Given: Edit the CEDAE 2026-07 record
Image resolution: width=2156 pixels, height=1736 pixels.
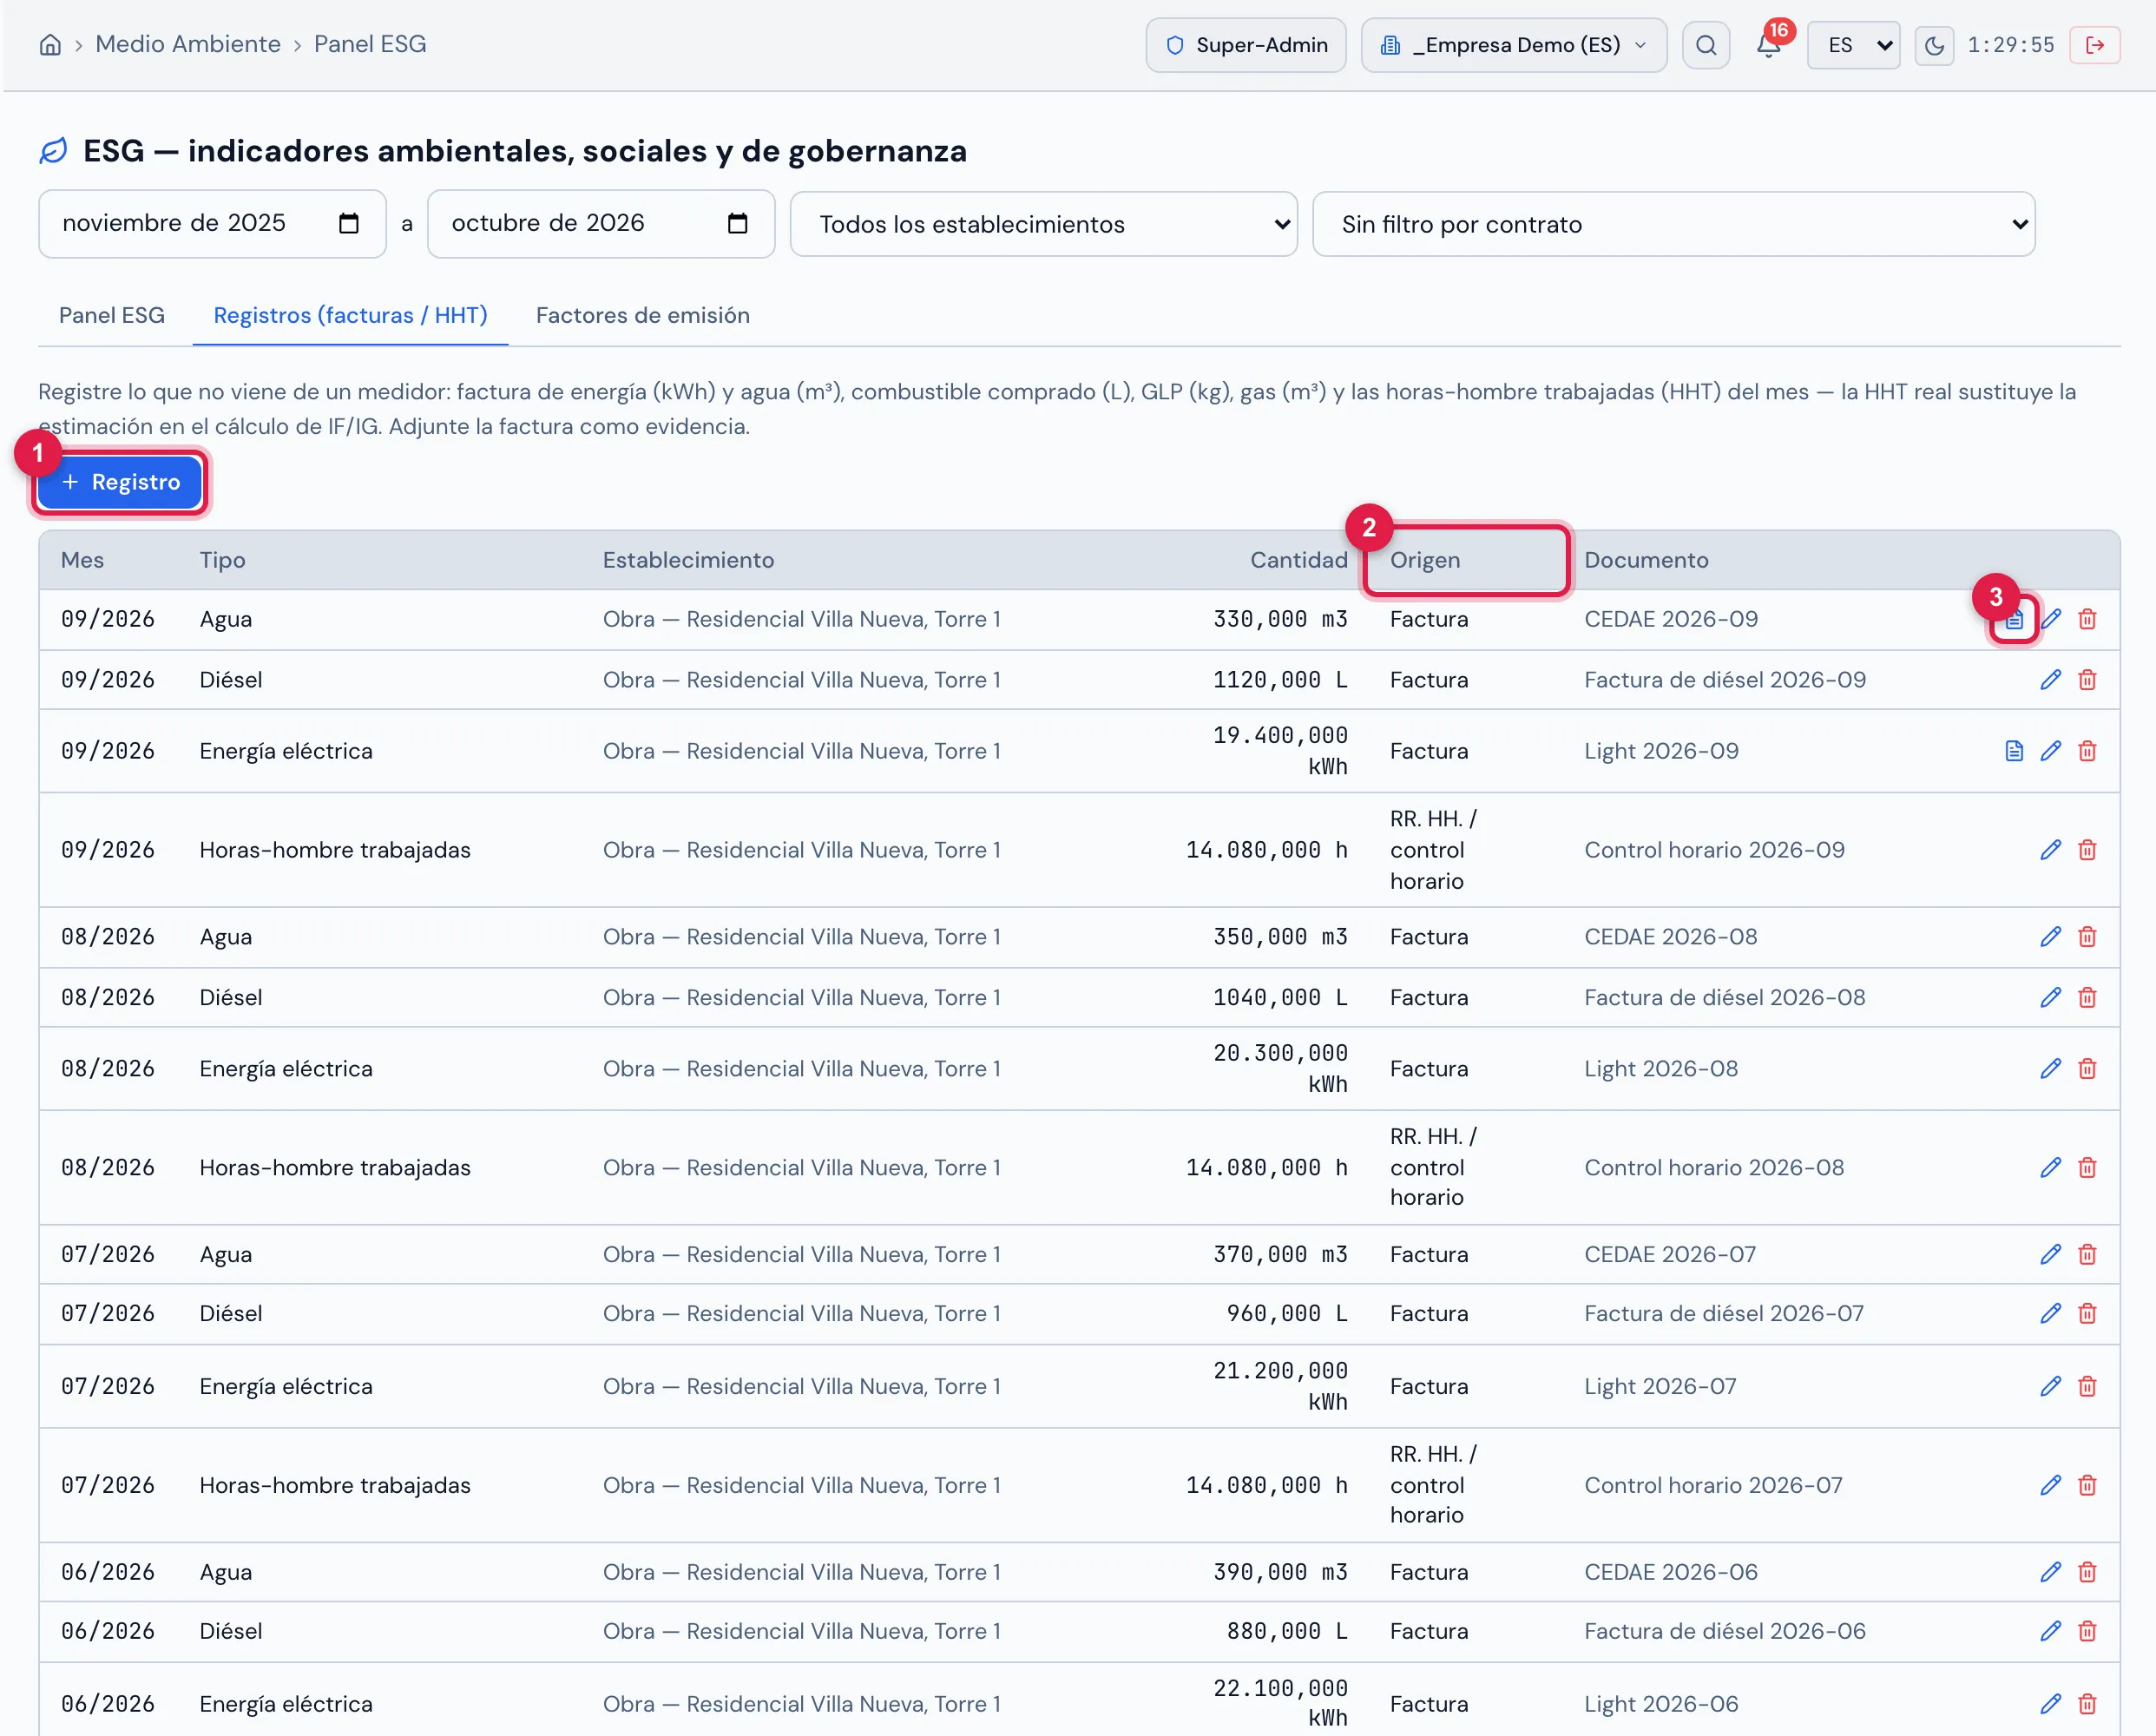Looking at the screenshot, I should (2051, 1255).
